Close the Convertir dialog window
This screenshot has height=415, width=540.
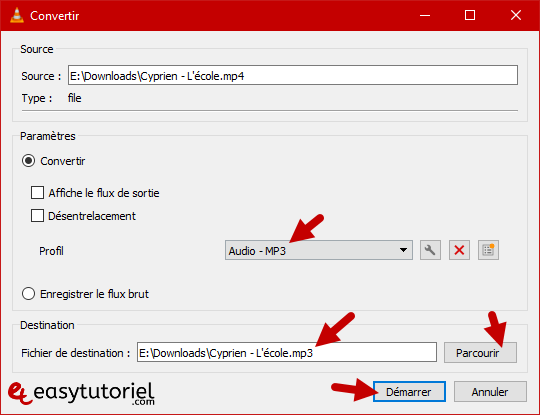pyautogui.click(x=516, y=15)
